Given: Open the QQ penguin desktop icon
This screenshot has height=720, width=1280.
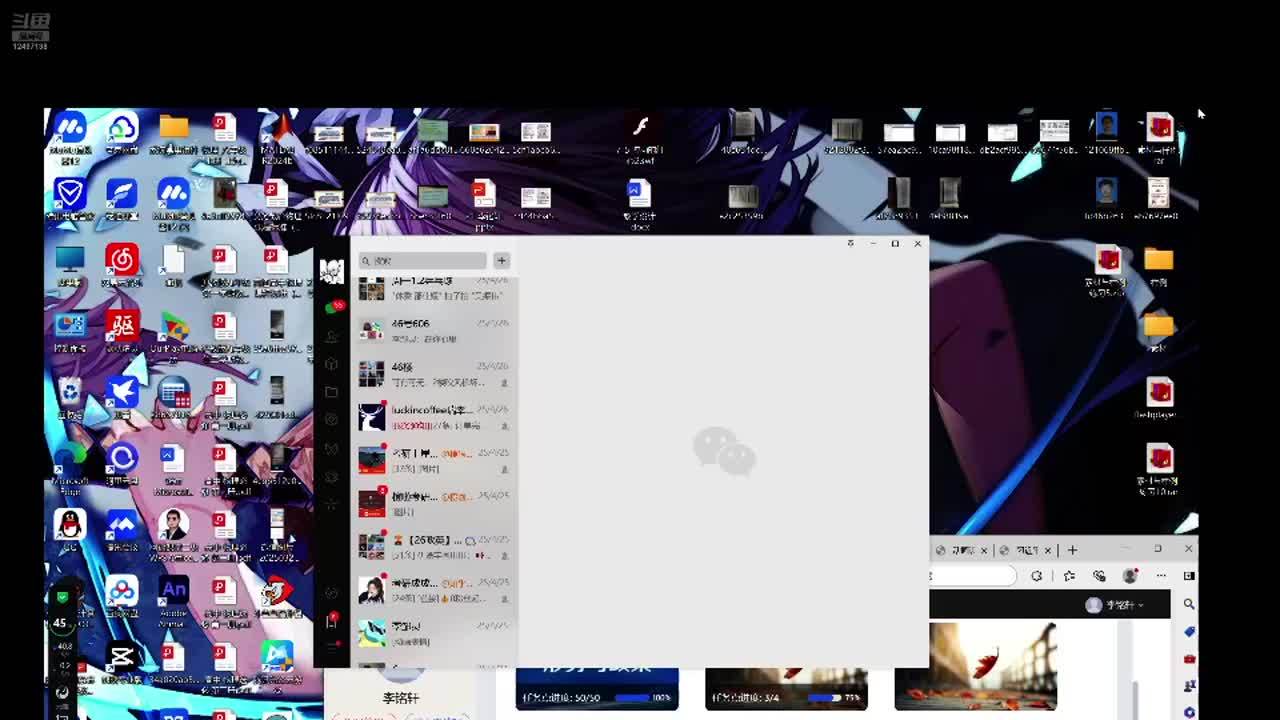Looking at the screenshot, I should (x=69, y=525).
